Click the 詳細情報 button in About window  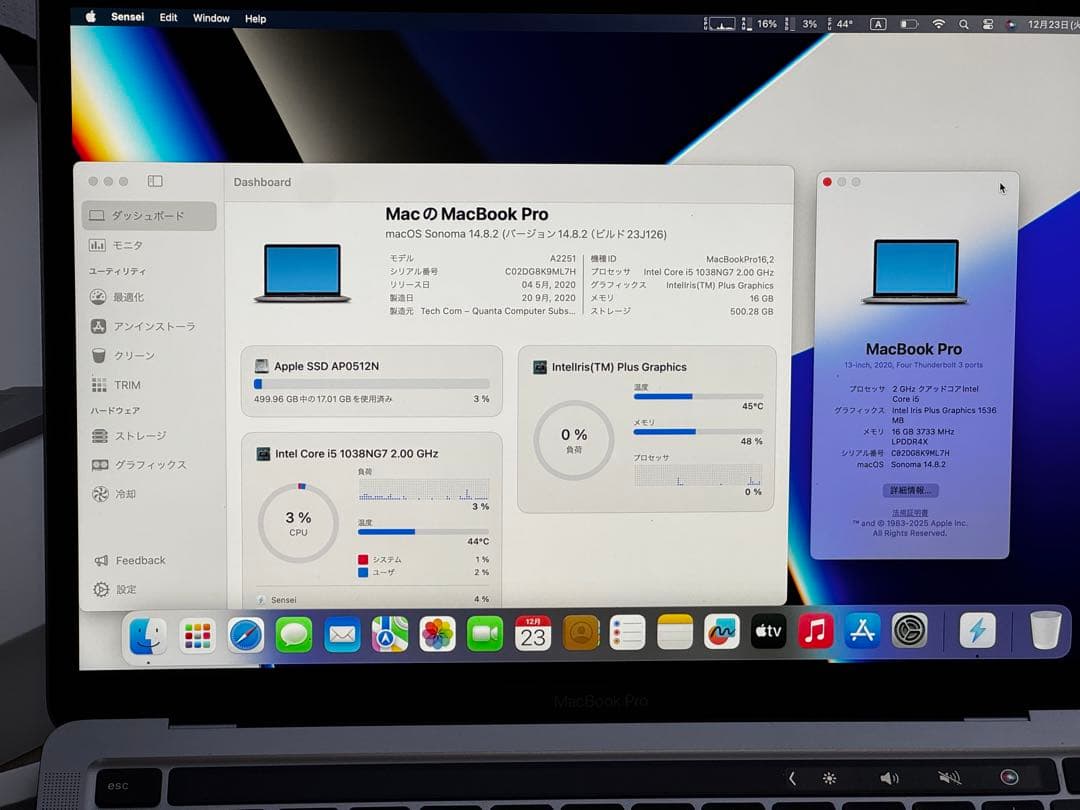coord(913,490)
